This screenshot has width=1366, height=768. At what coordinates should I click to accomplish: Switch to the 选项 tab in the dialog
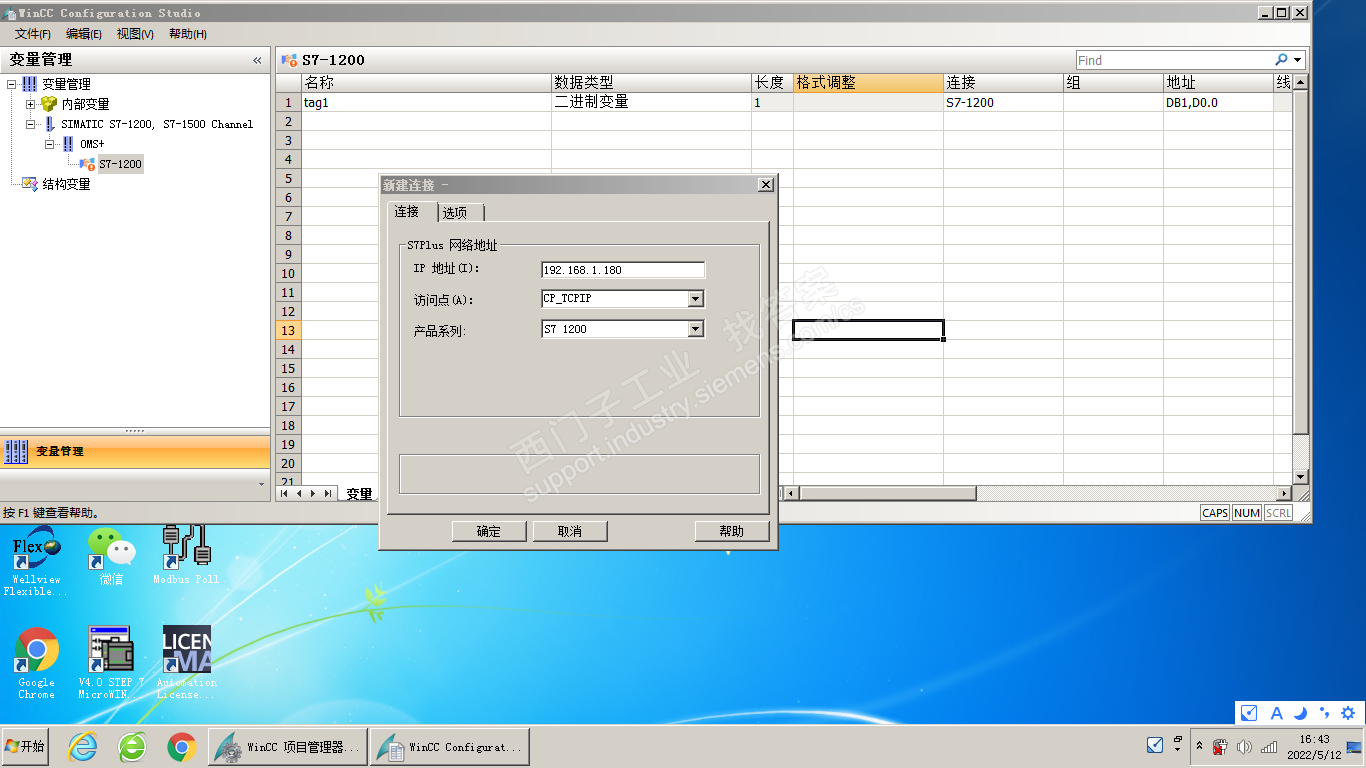coord(461,213)
